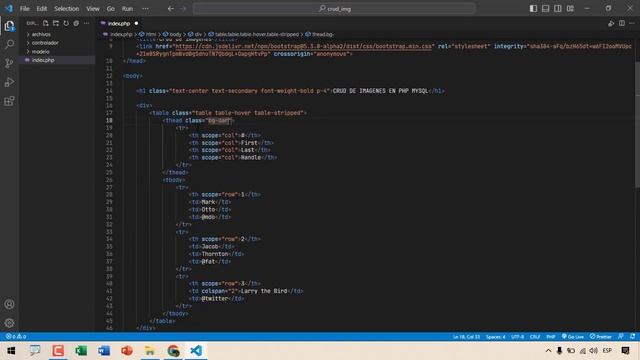Image resolution: width=640 pixels, height=360 pixels.
Task: Click index.php in the breadcrumb
Action: [121, 34]
